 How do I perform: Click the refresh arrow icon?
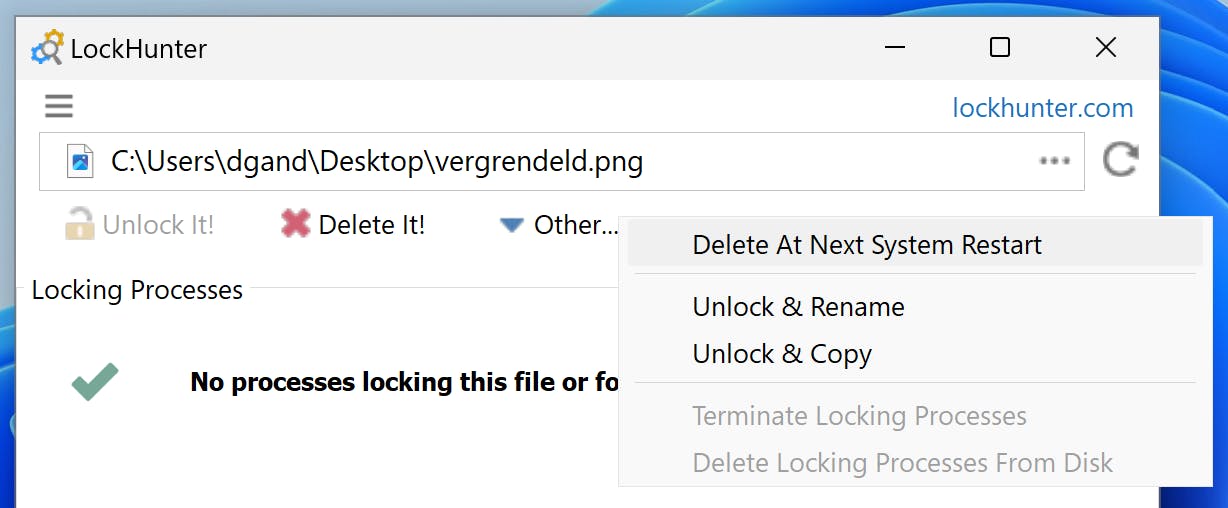tap(1120, 160)
